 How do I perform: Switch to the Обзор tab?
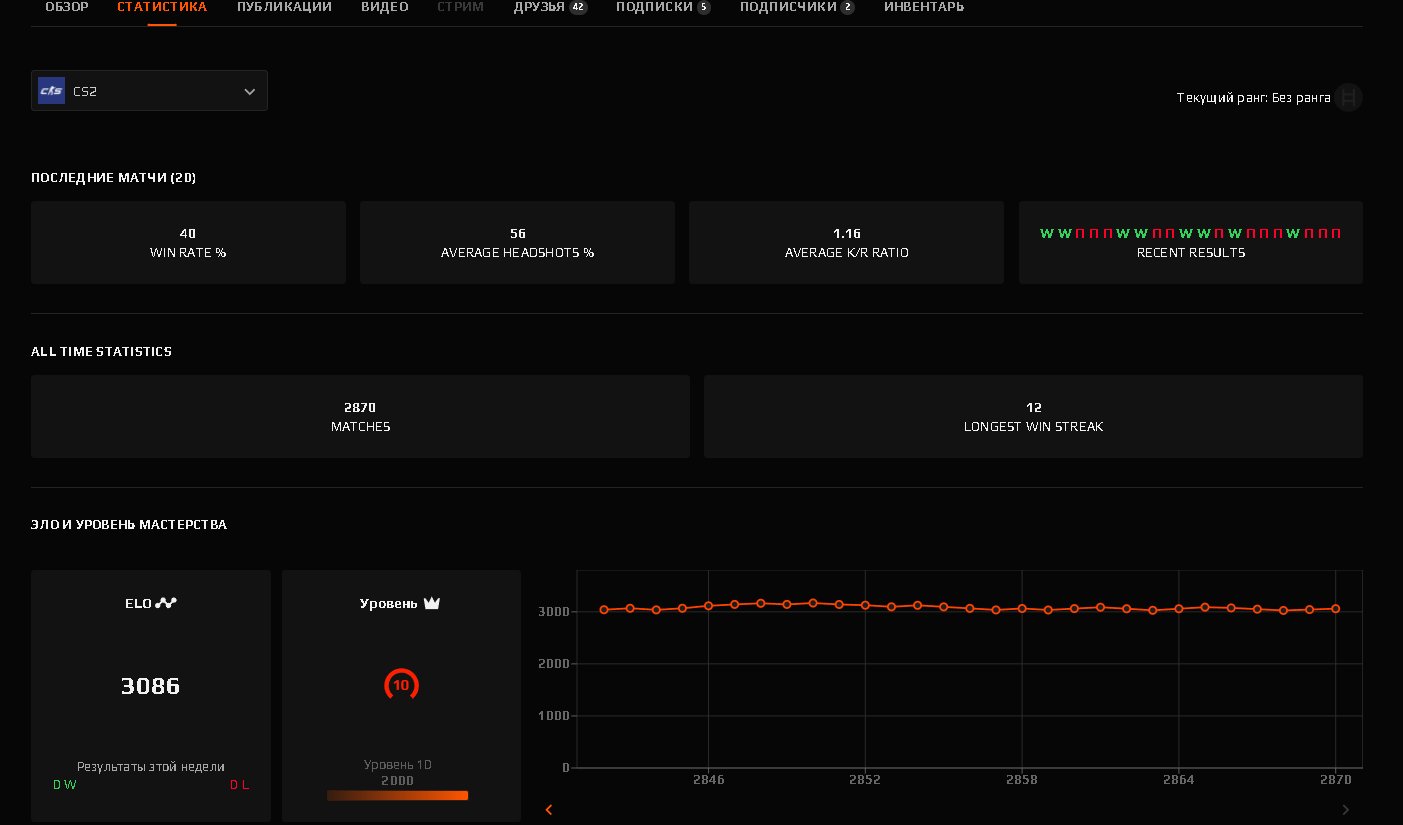pyautogui.click(x=67, y=7)
